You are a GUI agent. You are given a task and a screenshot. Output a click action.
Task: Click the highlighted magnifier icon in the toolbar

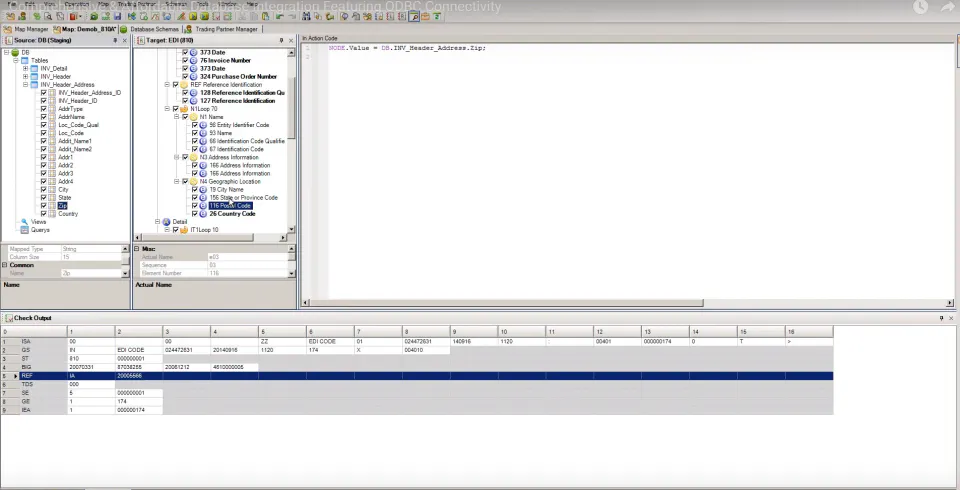[x=414, y=17]
